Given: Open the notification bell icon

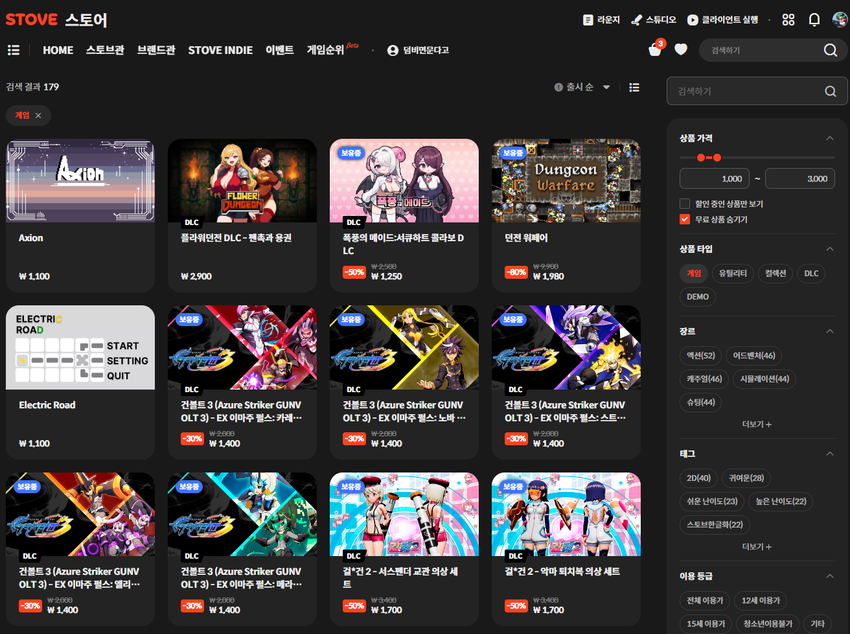Looking at the screenshot, I should 814,20.
